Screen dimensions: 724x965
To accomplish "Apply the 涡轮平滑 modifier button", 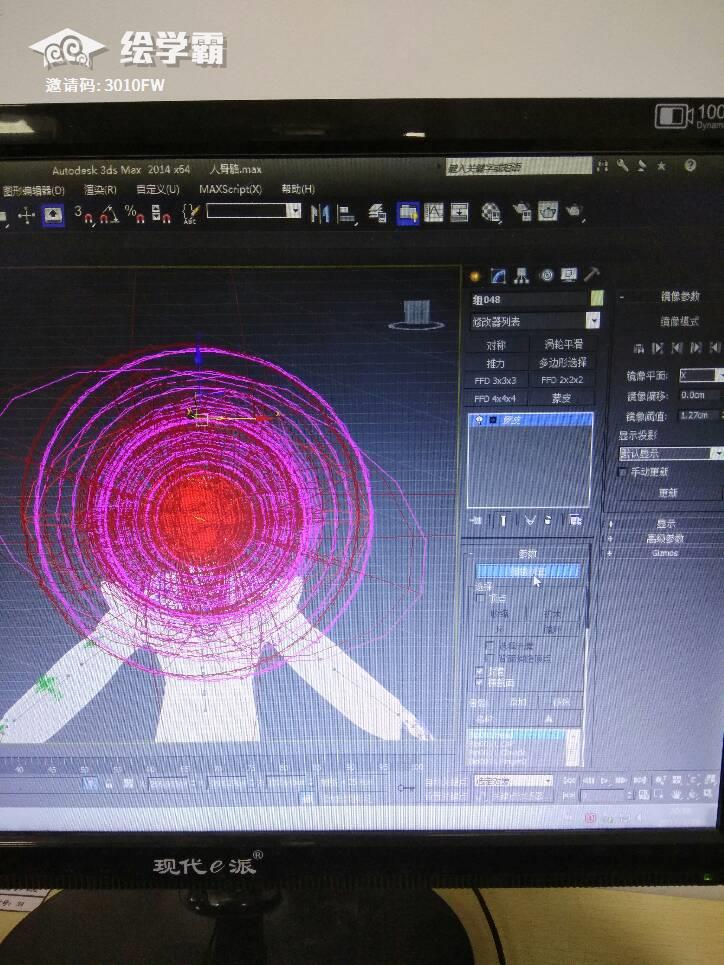I will point(563,344).
